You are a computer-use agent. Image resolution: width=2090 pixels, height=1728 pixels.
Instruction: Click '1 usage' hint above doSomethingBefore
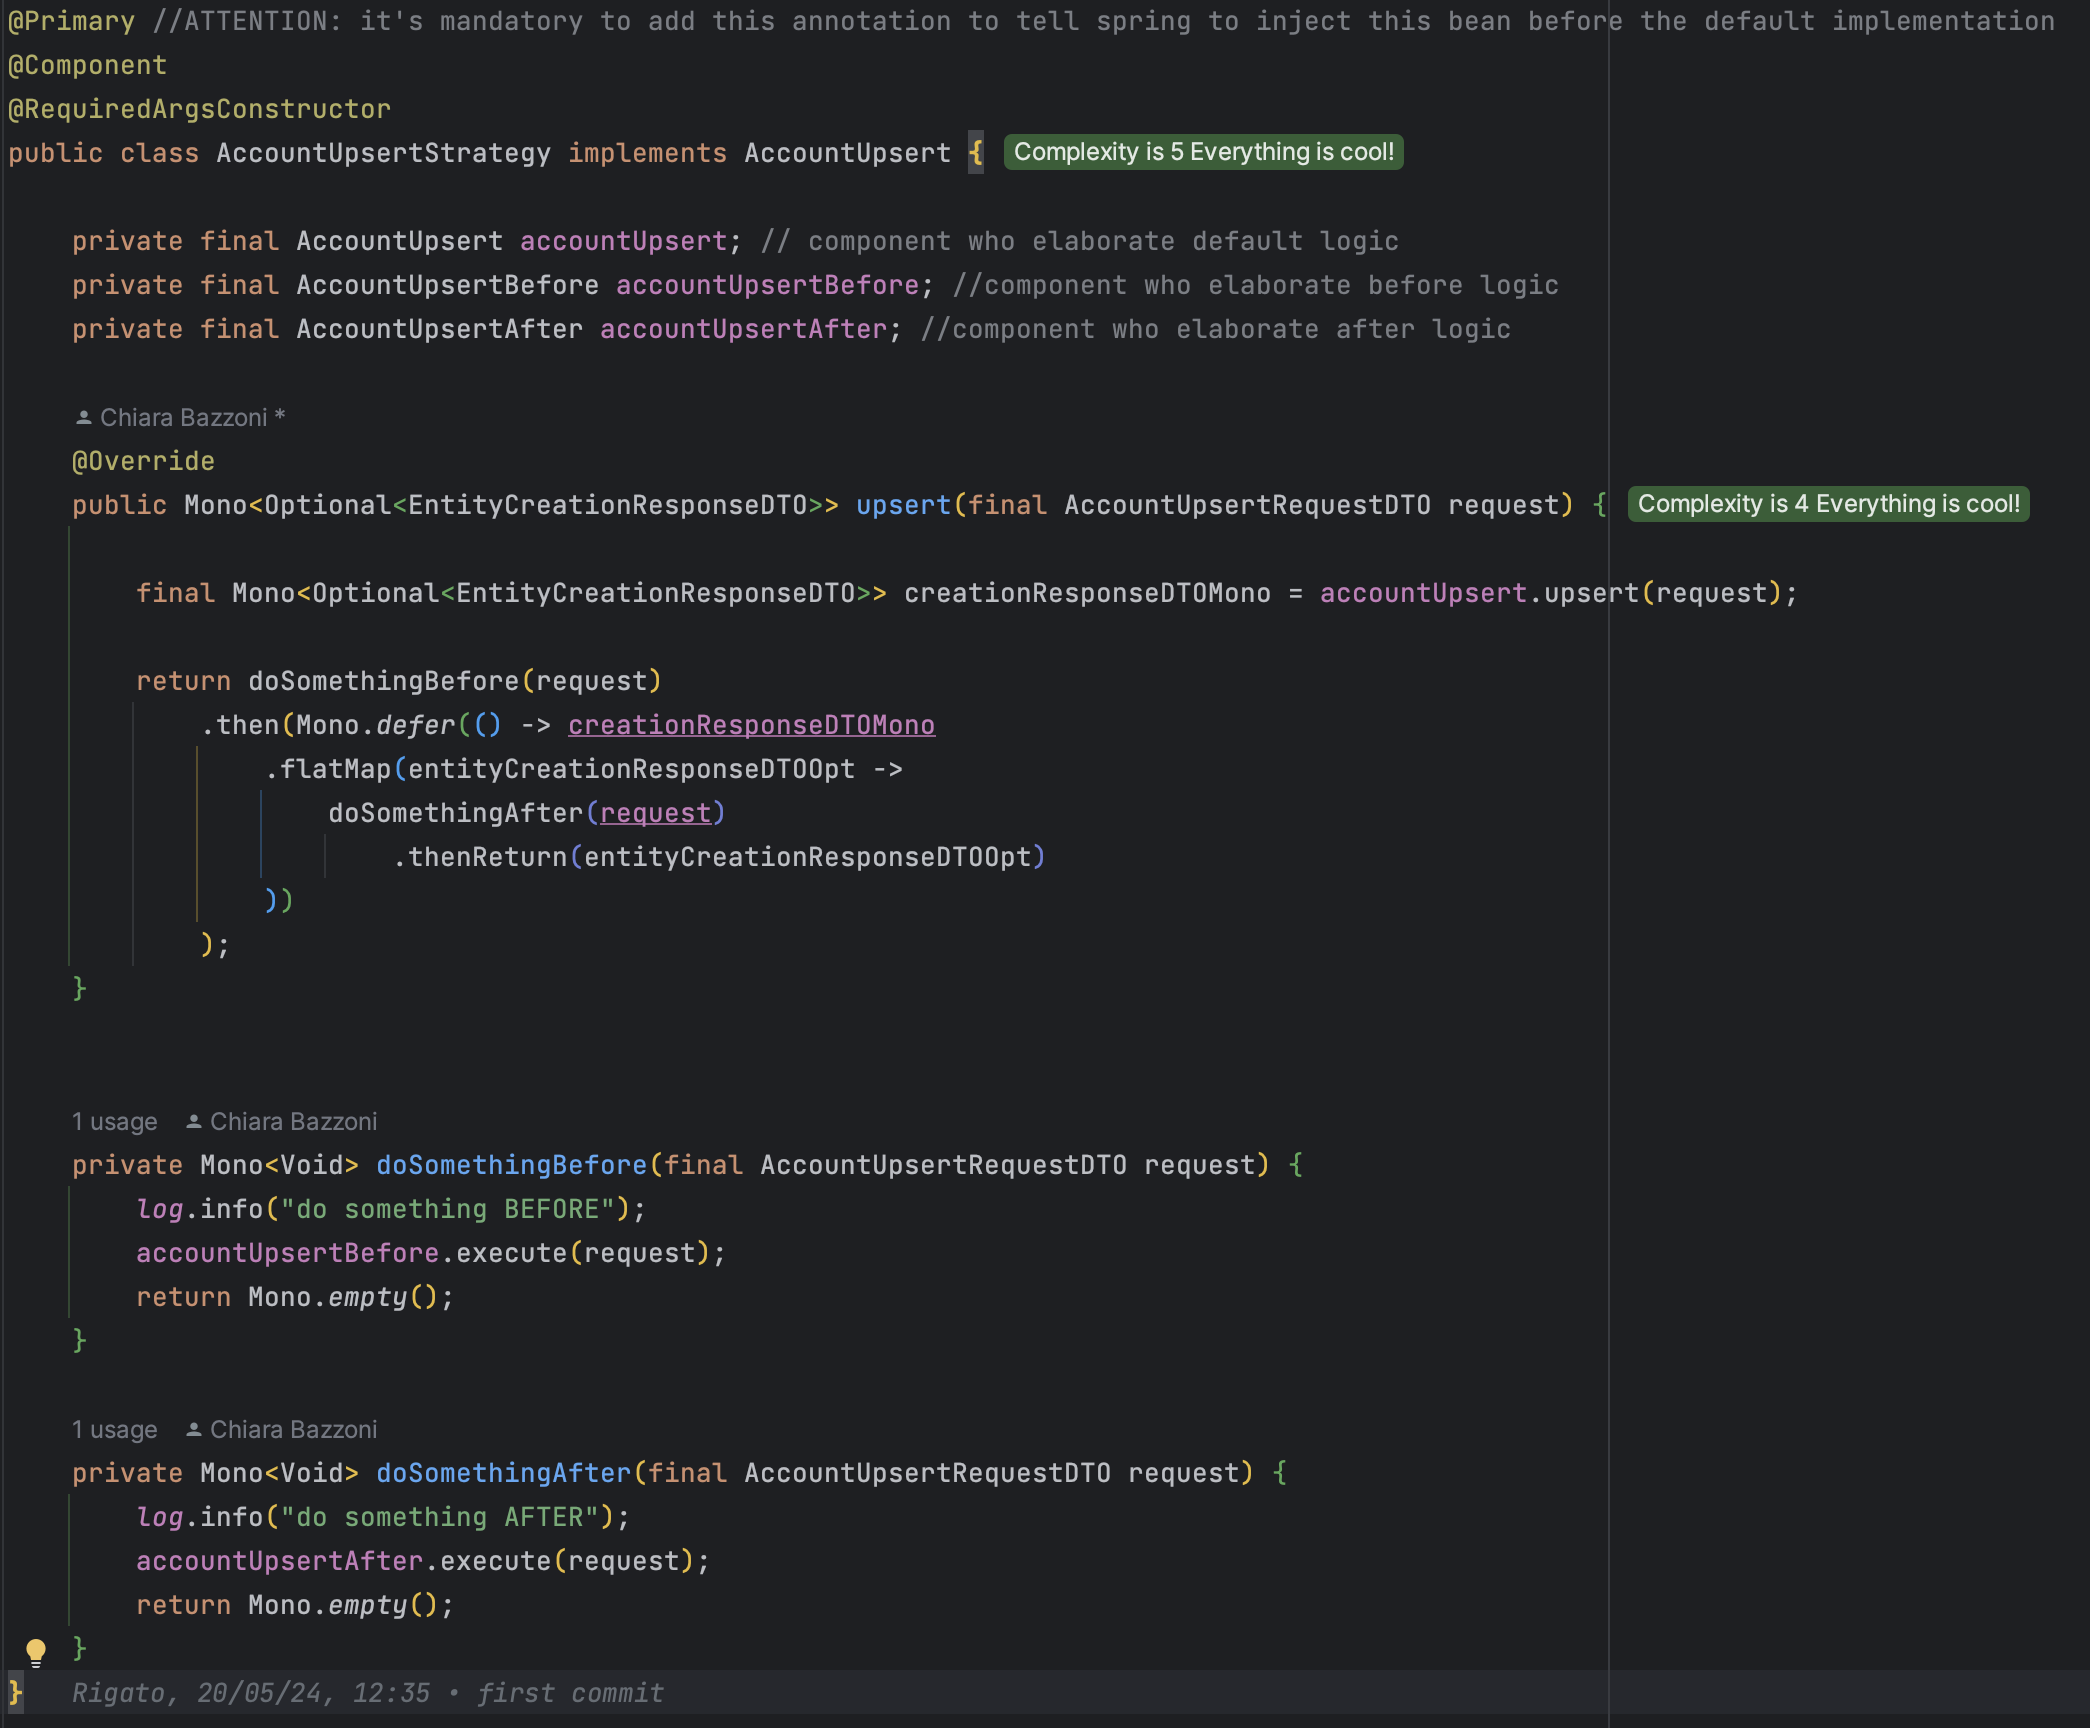click(x=114, y=1121)
